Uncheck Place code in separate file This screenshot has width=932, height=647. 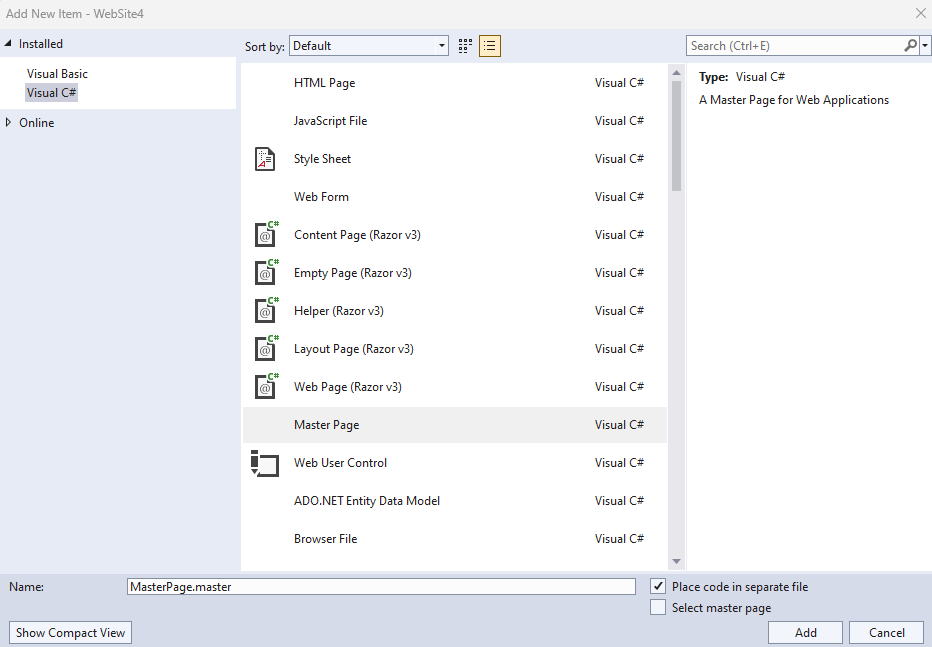657,586
